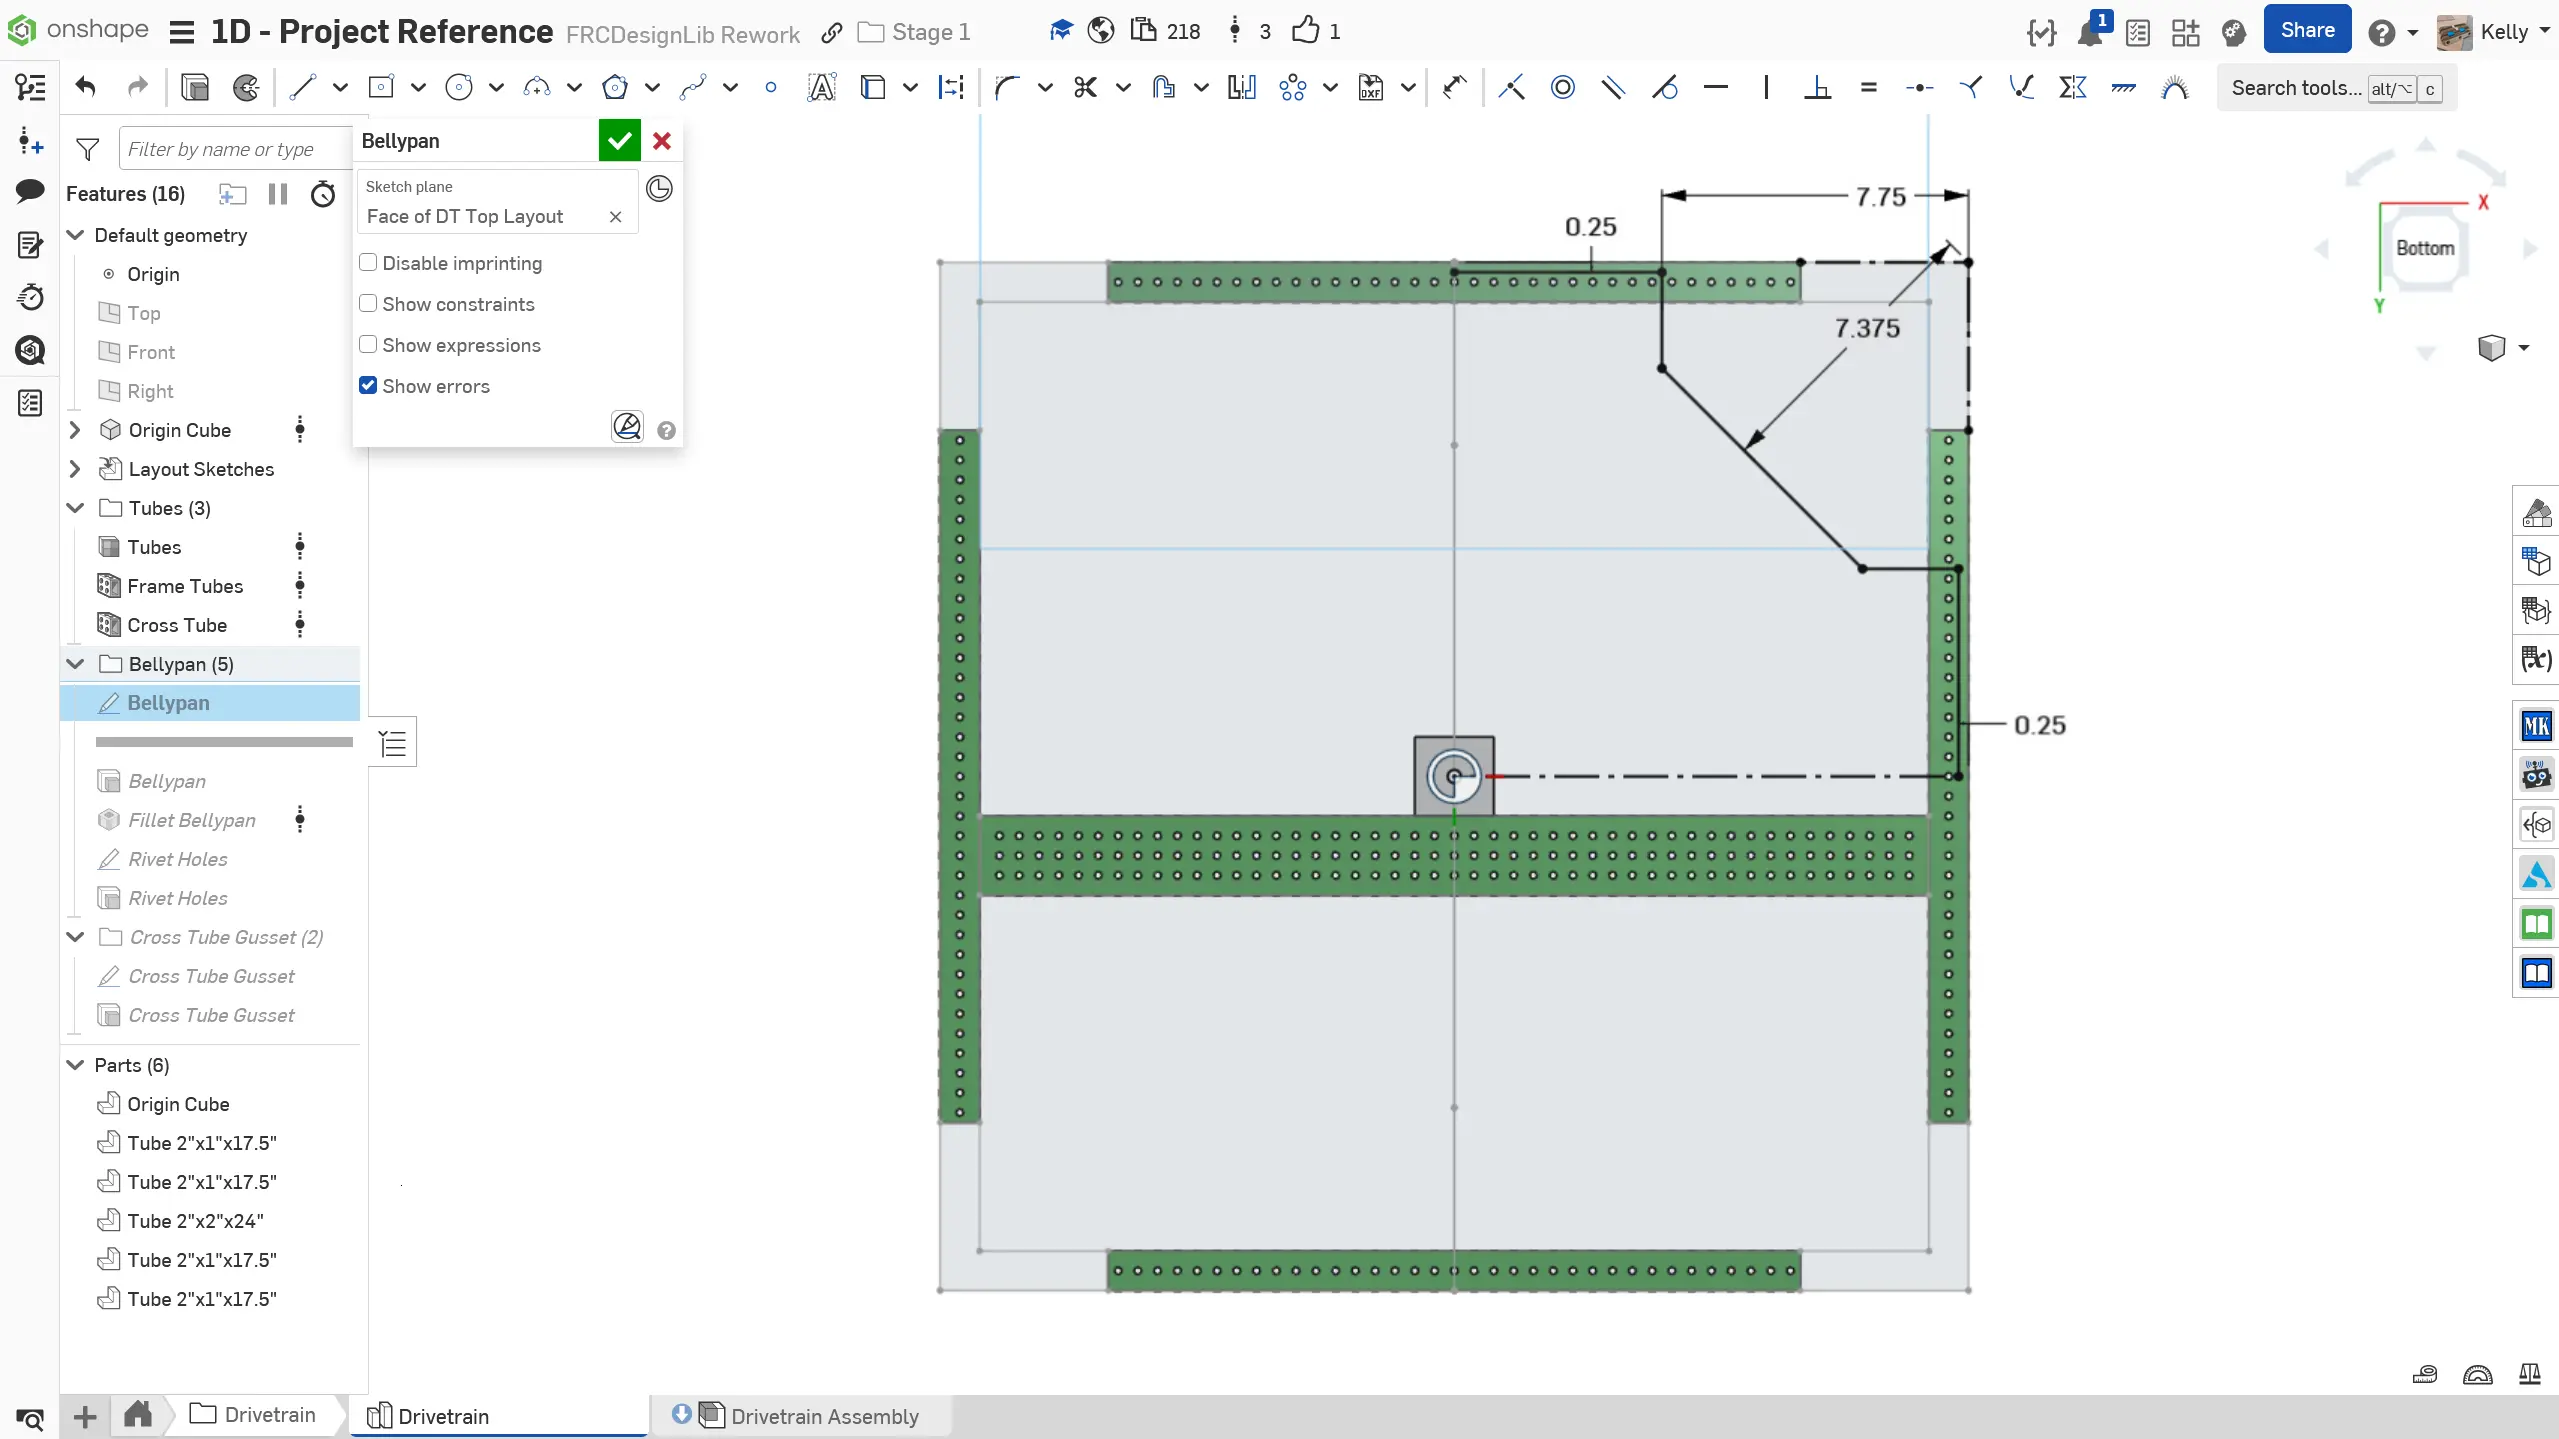Viewport: 2559px width, 1439px height.
Task: Choose the Sketch fillet tool
Action: pos(1007,88)
